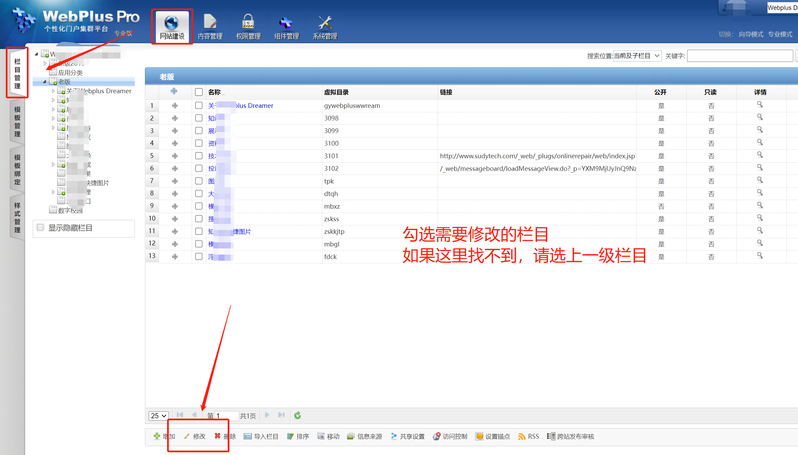This screenshot has width=798, height=455.
Task: Switch to the 模板管理 side tab
Action: [x=16, y=122]
